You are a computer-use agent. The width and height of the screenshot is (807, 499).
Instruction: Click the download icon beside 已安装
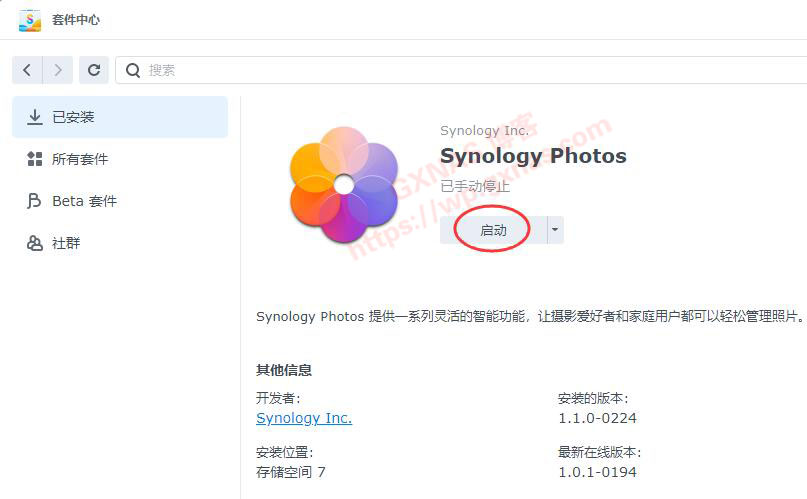click(35, 117)
